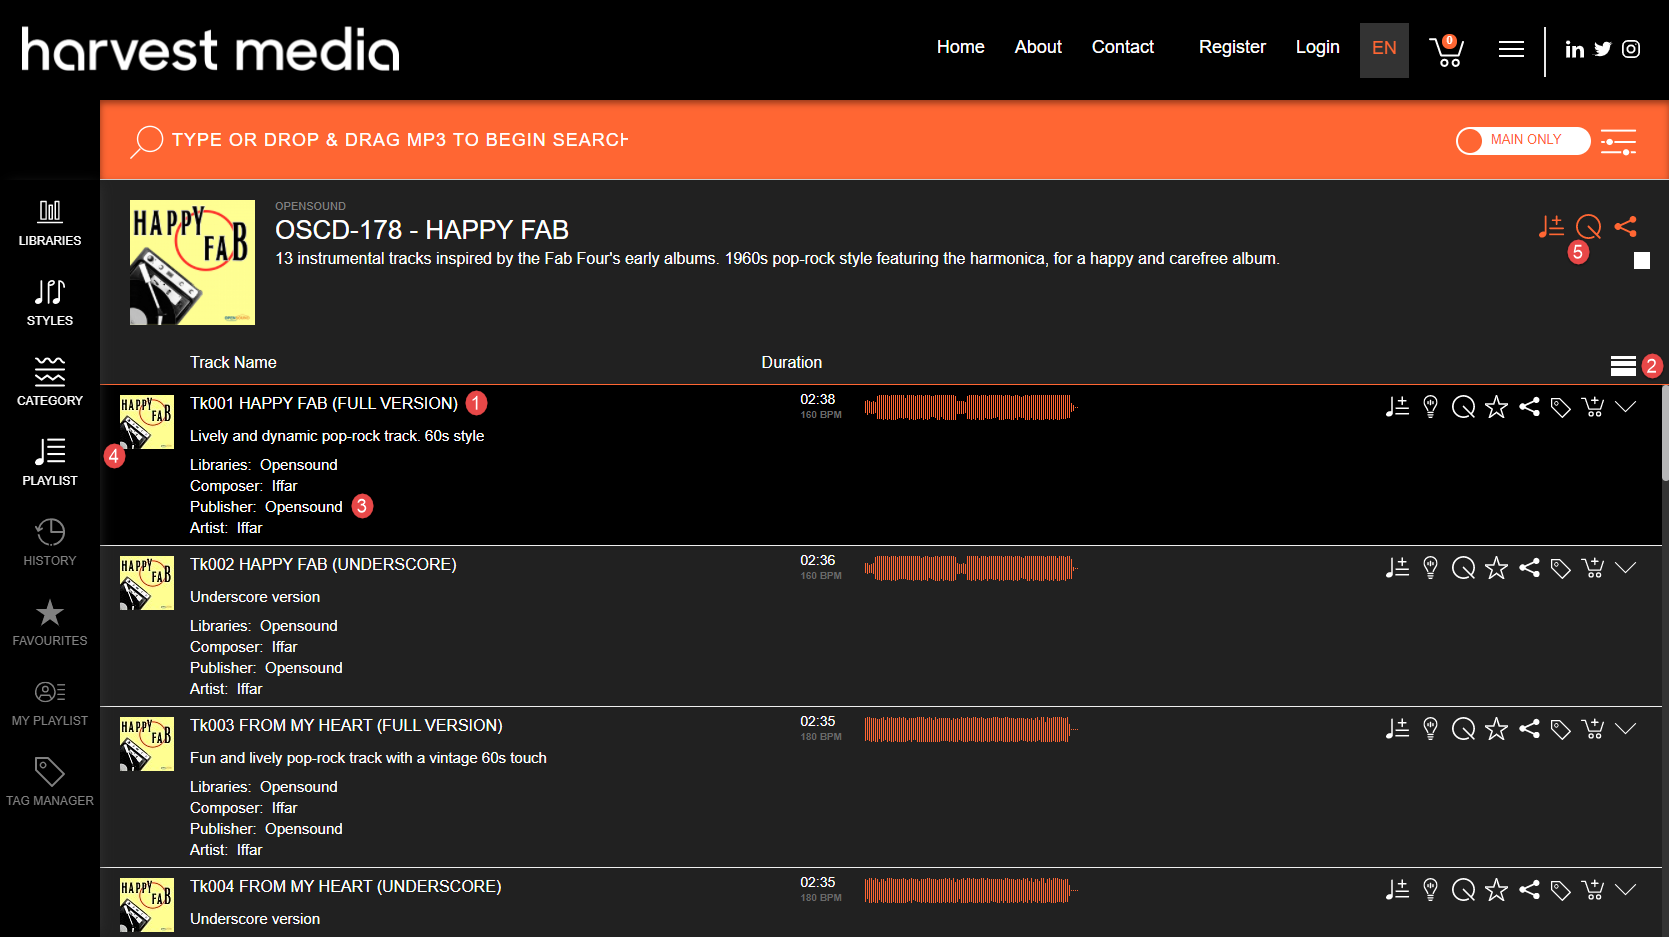1669x937 pixels.
Task: Toggle track list view icon beside Duration
Action: coord(1623,366)
